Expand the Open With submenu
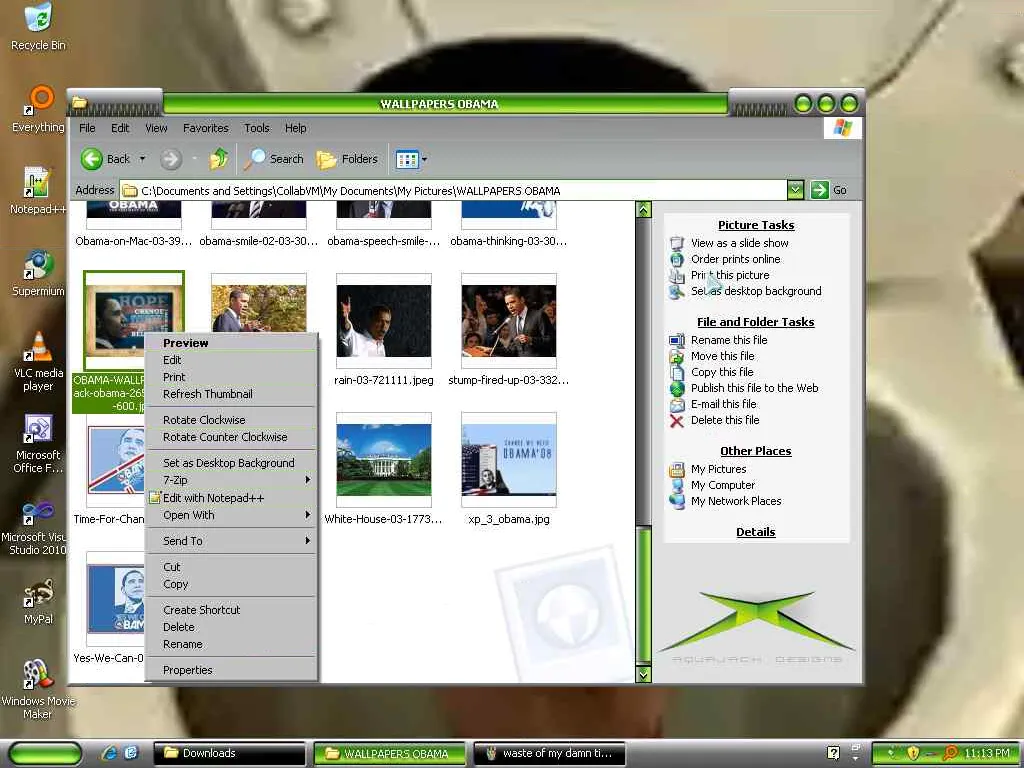The width and height of the screenshot is (1024, 768). tap(231, 515)
